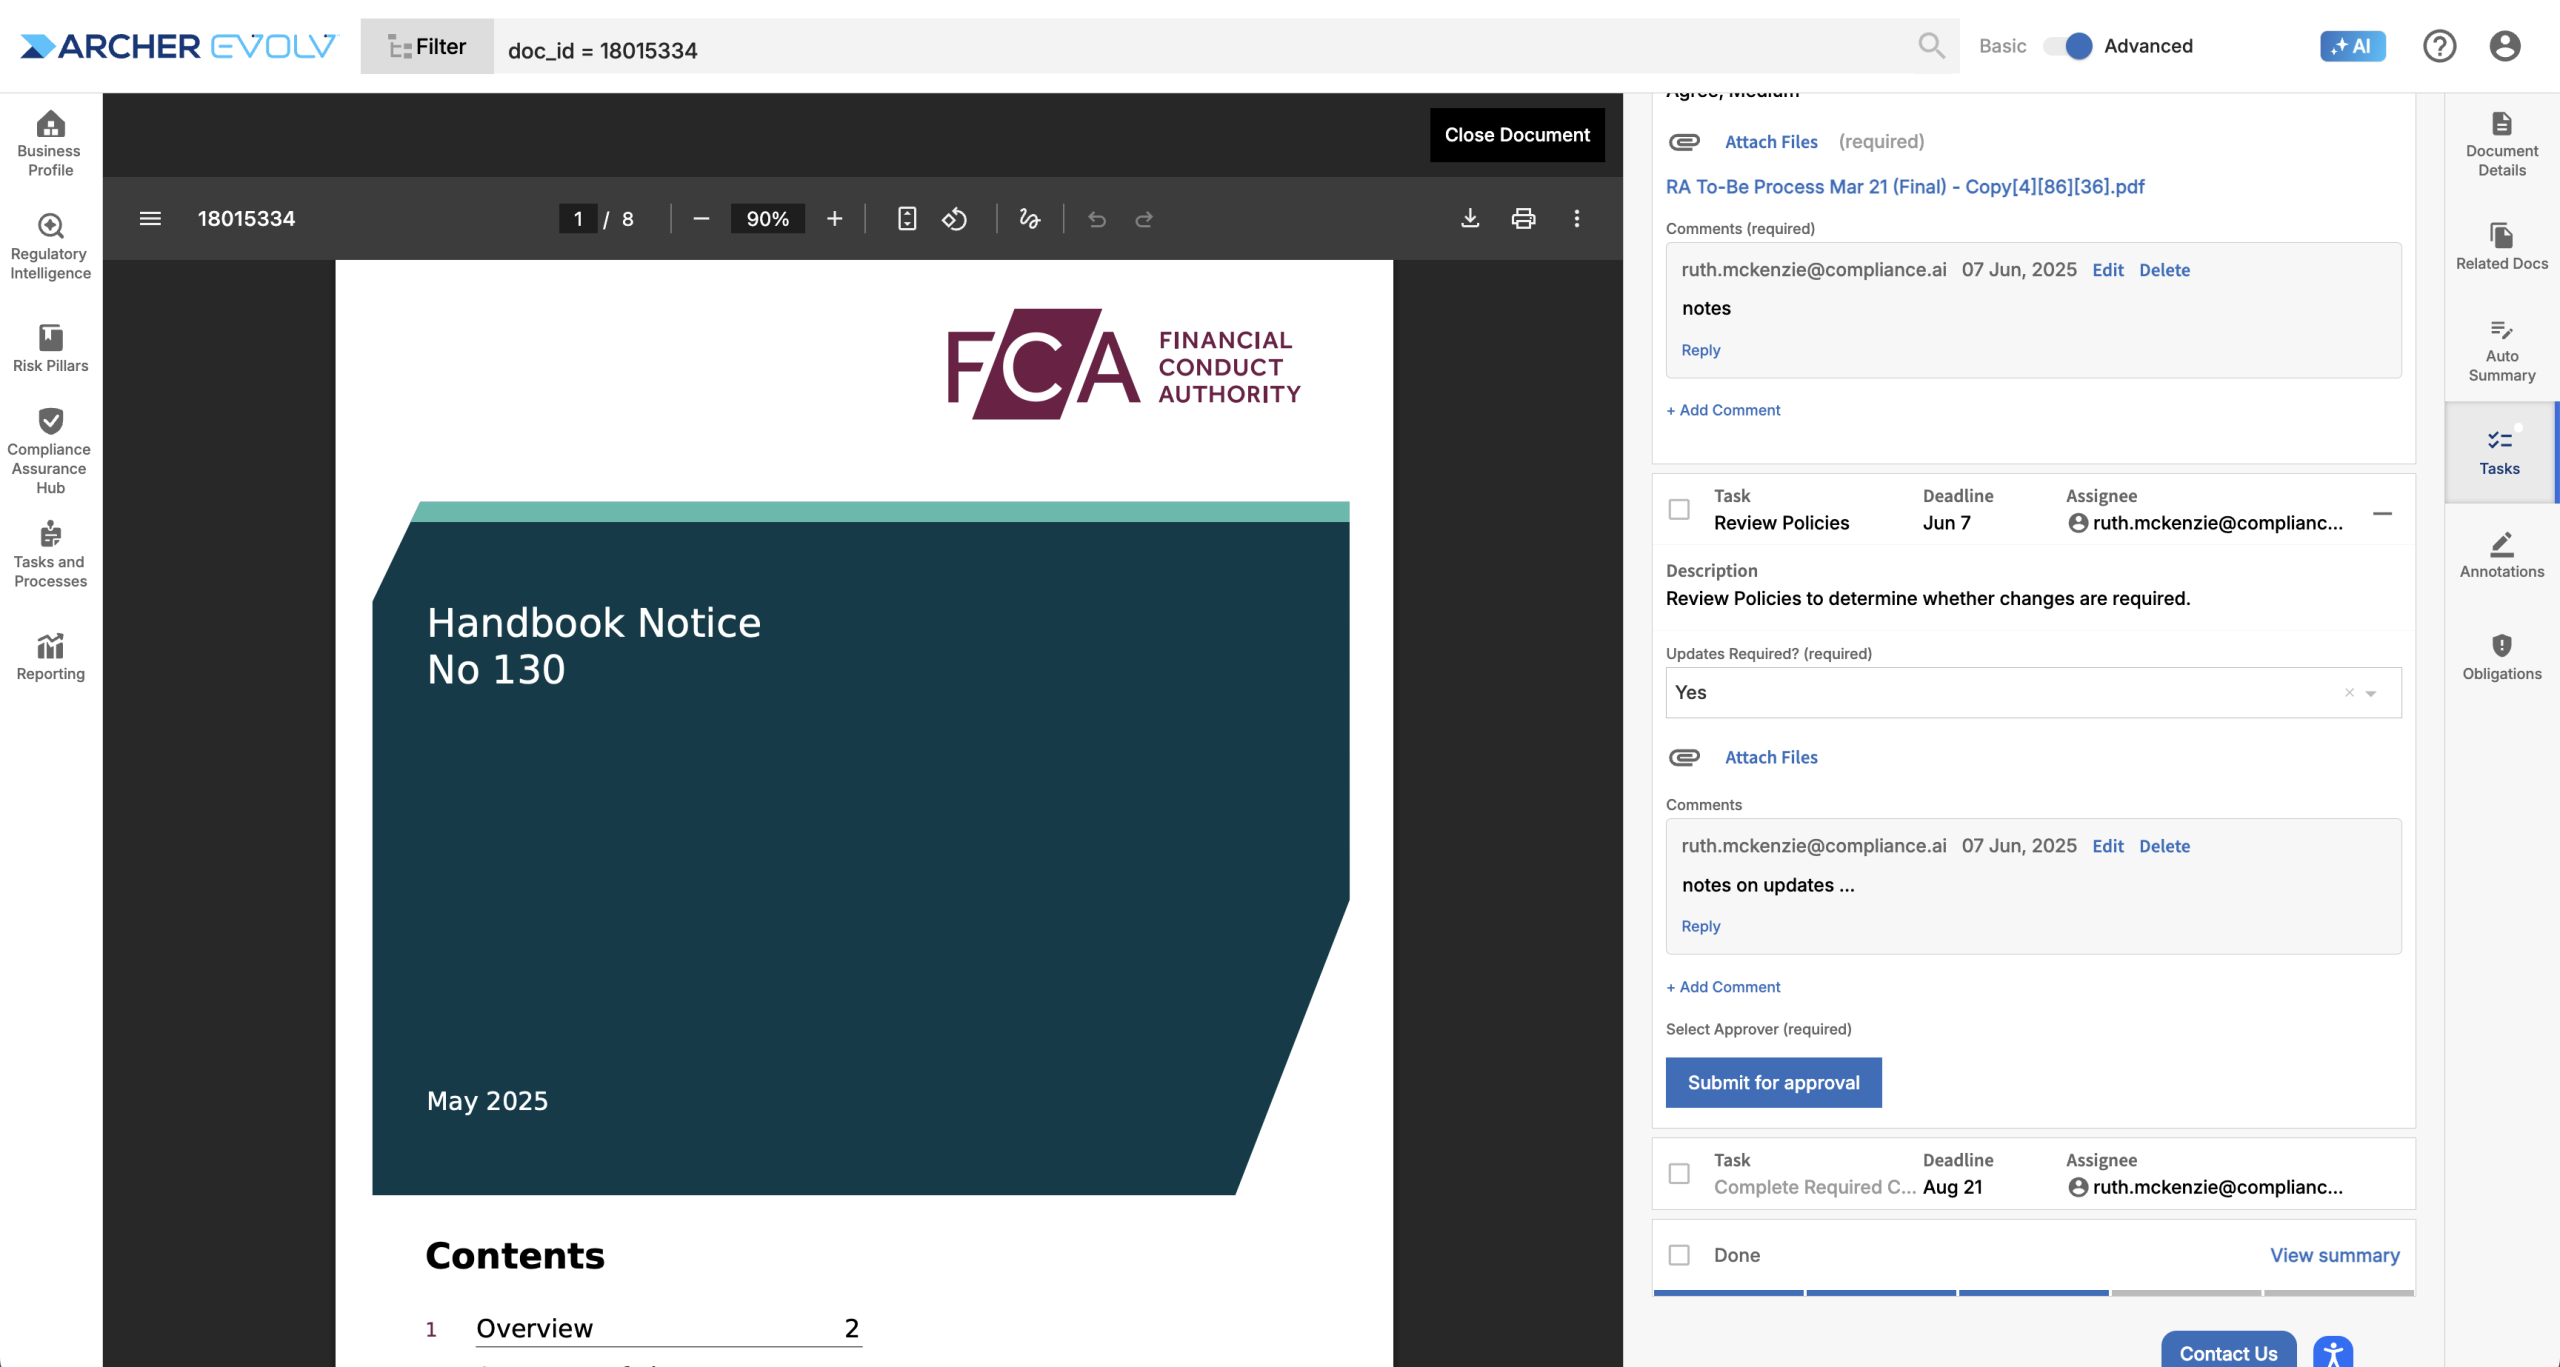Image resolution: width=2560 pixels, height=1367 pixels.
Task: Open the Obligations panel
Action: [2501, 657]
